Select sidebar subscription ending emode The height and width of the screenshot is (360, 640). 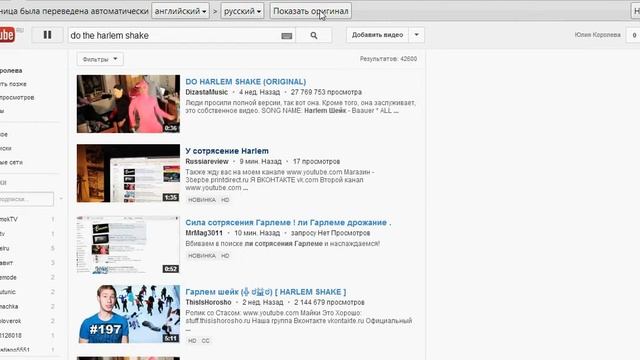(x=9, y=278)
